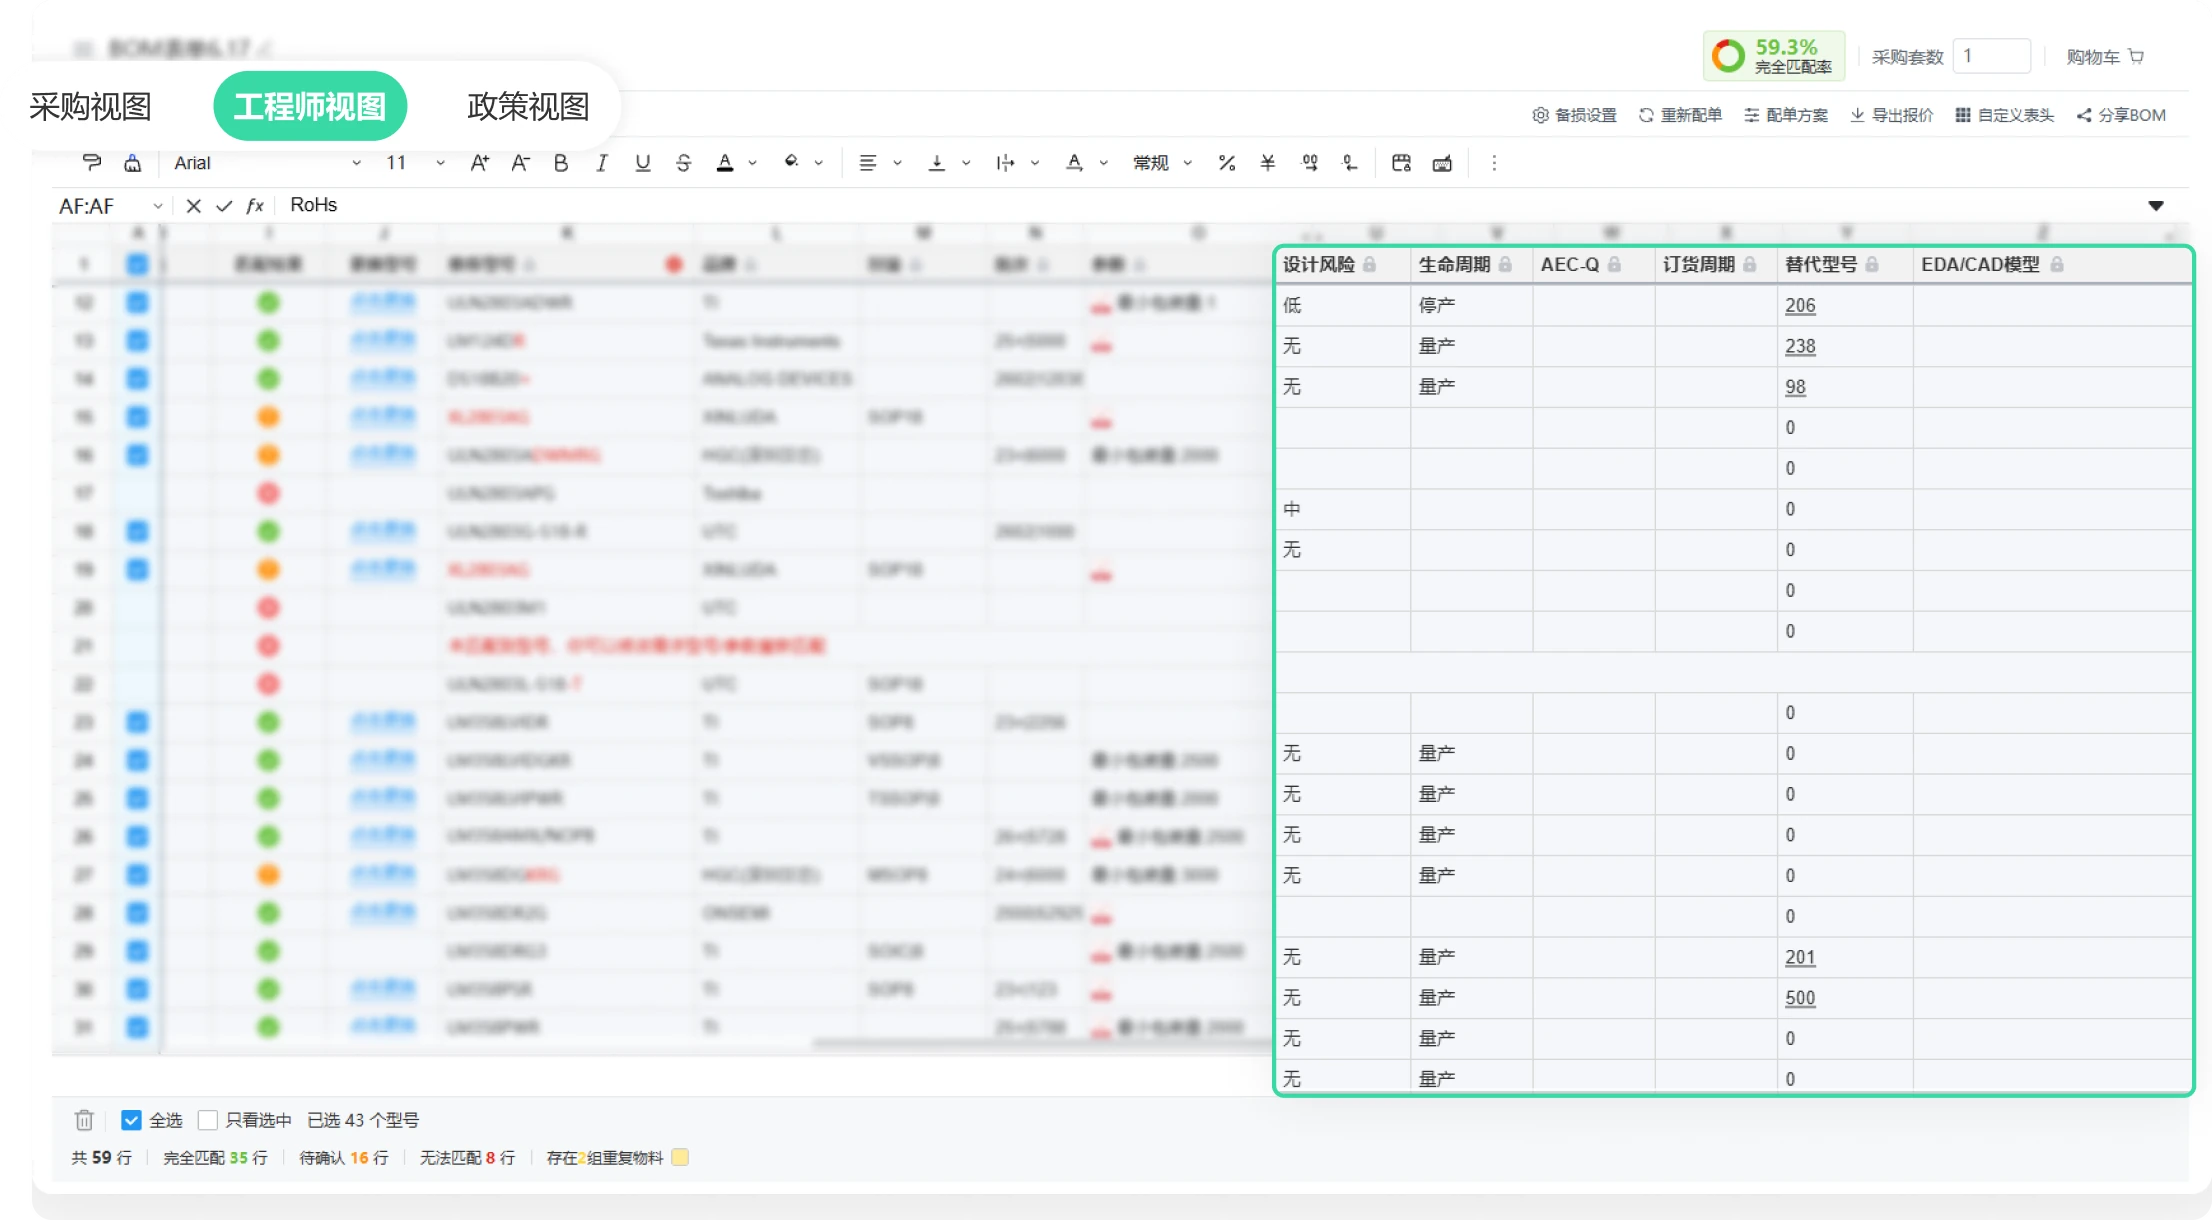Toggle italic formatting
The width and height of the screenshot is (2212, 1220).
point(601,162)
